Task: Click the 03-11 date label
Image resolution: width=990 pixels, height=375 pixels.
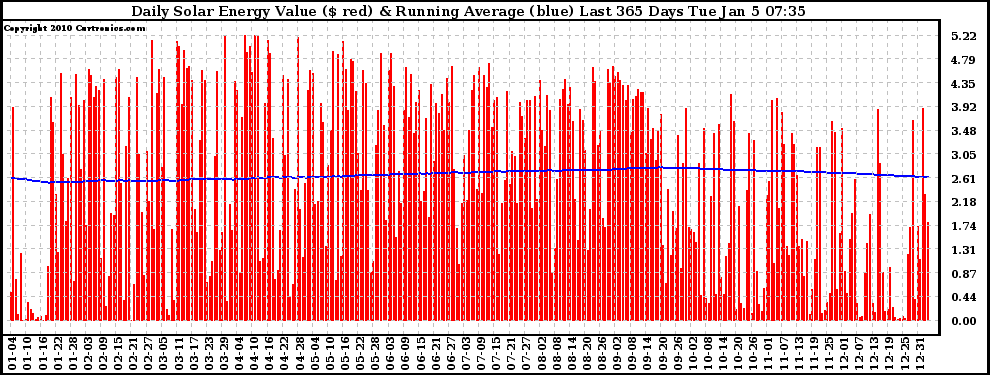Action: (180, 353)
